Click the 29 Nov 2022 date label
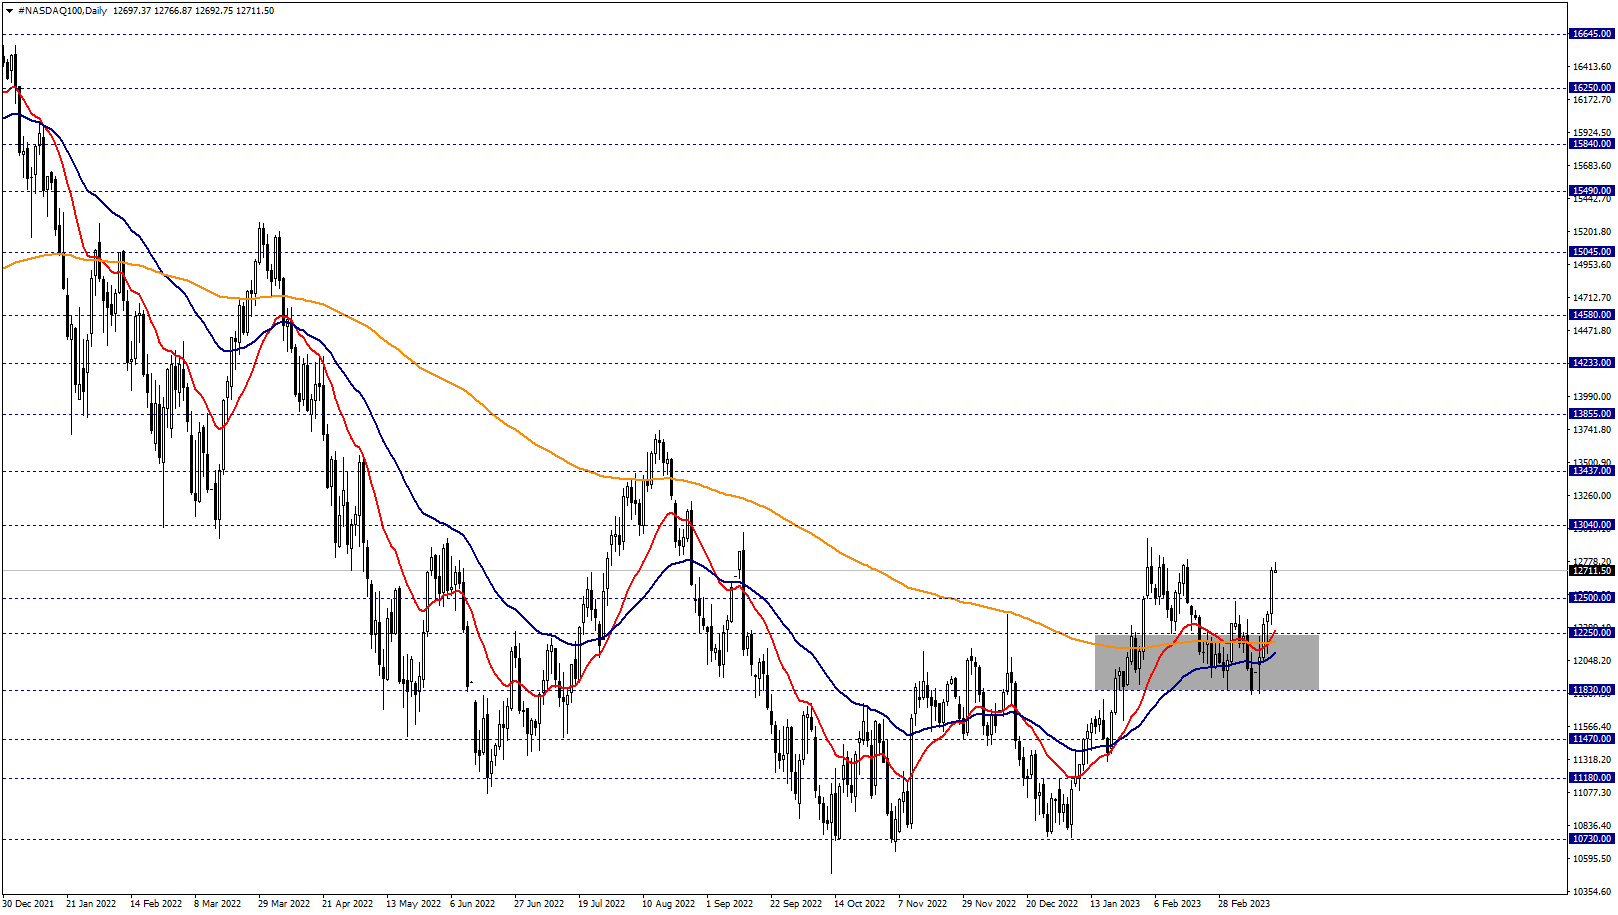1618x915 pixels. click(989, 904)
